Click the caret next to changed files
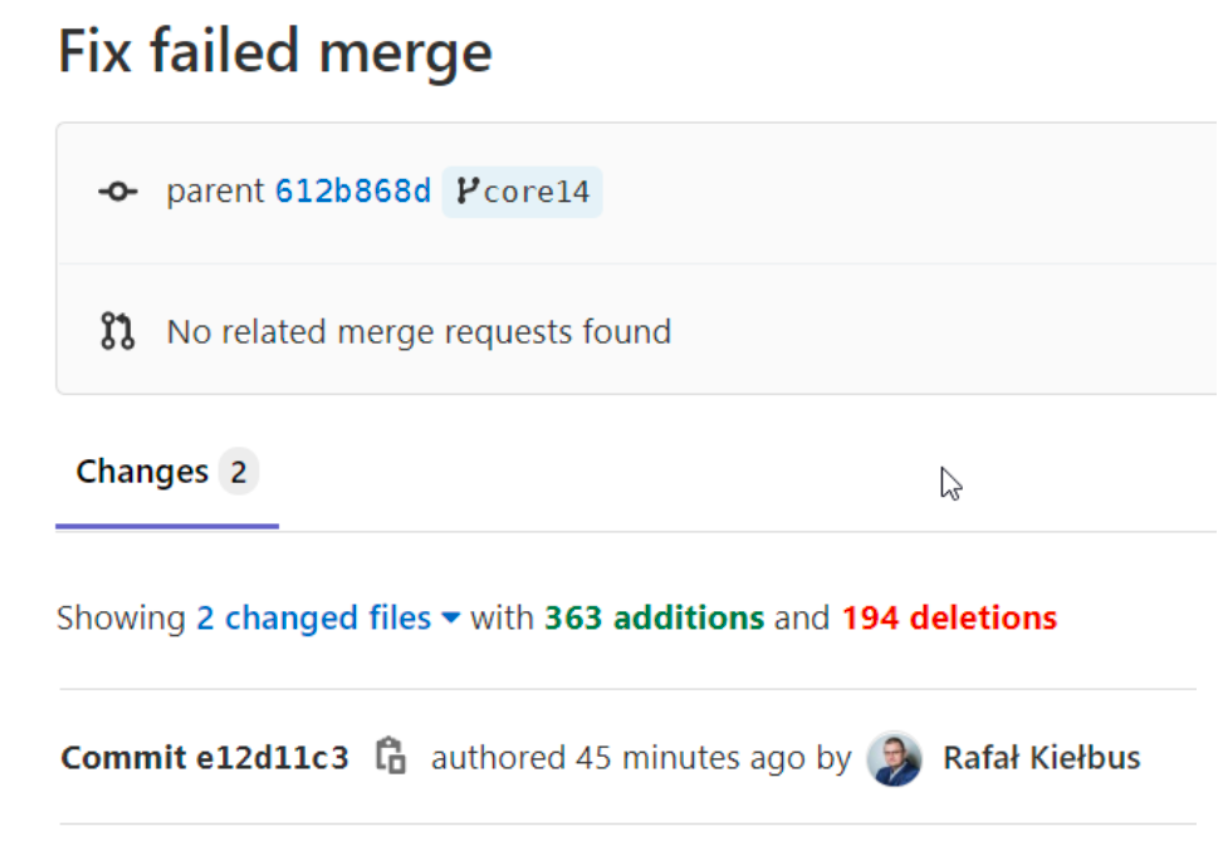 tap(451, 619)
